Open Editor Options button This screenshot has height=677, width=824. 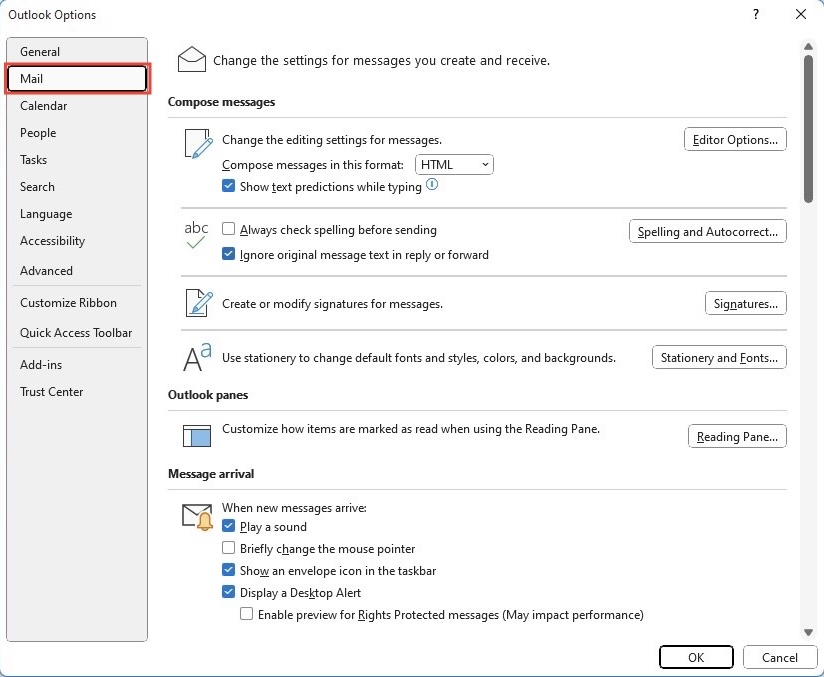pyautogui.click(x=735, y=139)
